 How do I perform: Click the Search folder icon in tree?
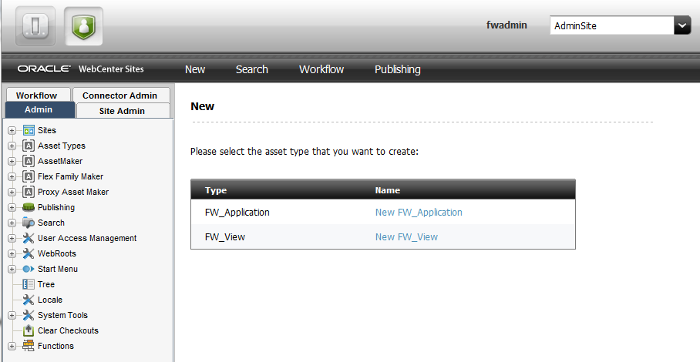[29, 223]
